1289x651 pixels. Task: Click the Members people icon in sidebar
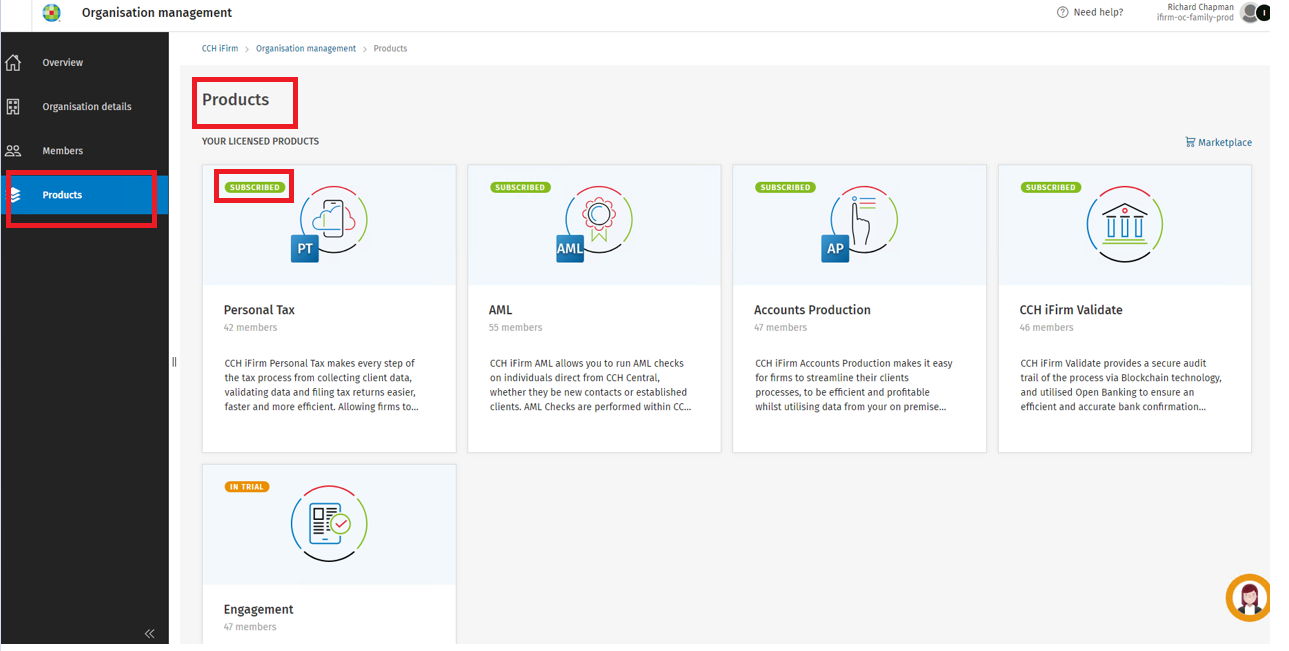(x=13, y=151)
